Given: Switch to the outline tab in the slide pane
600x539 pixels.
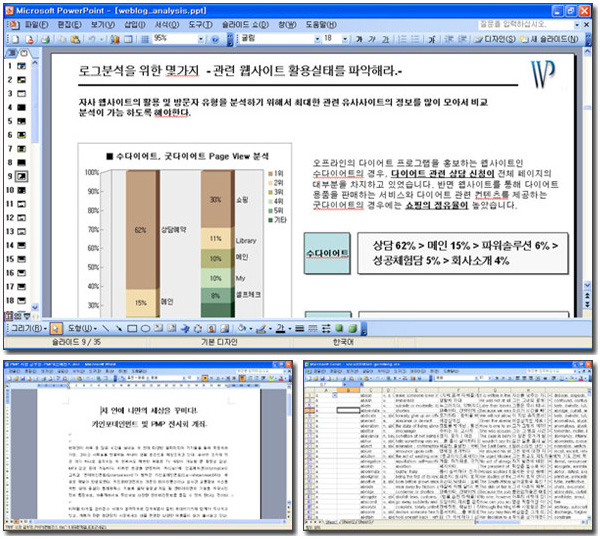Looking at the screenshot, I should pos(12,53).
